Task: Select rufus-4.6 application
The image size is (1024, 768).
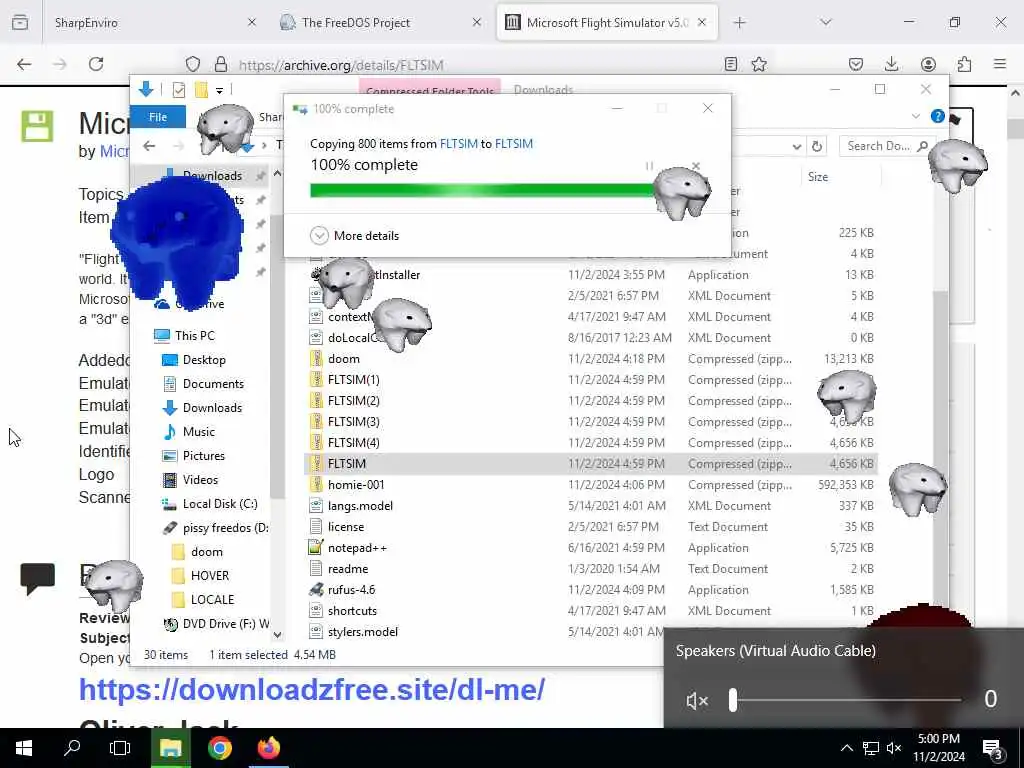Action: pyautogui.click(x=351, y=590)
